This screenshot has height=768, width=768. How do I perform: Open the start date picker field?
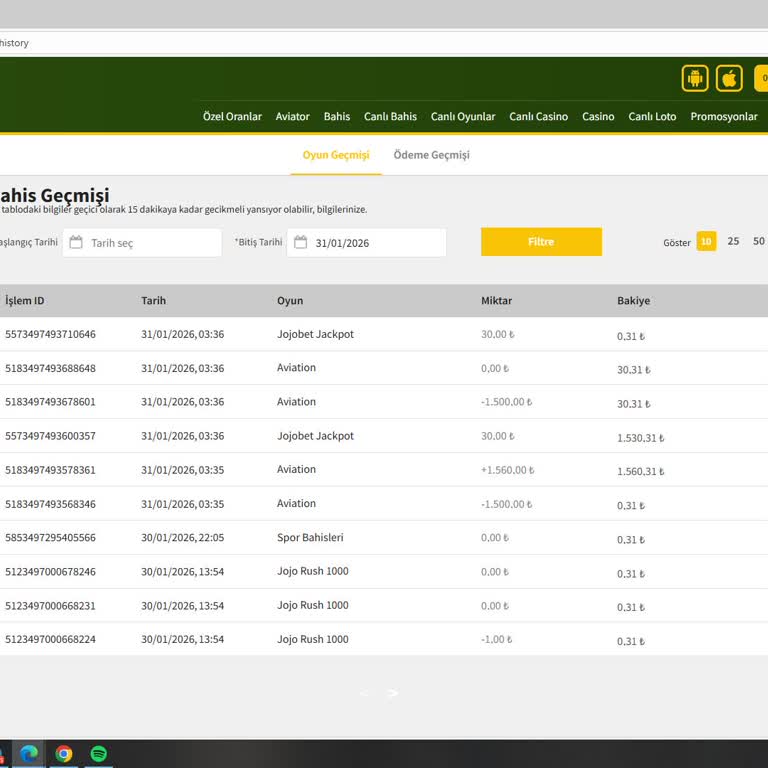click(x=150, y=243)
